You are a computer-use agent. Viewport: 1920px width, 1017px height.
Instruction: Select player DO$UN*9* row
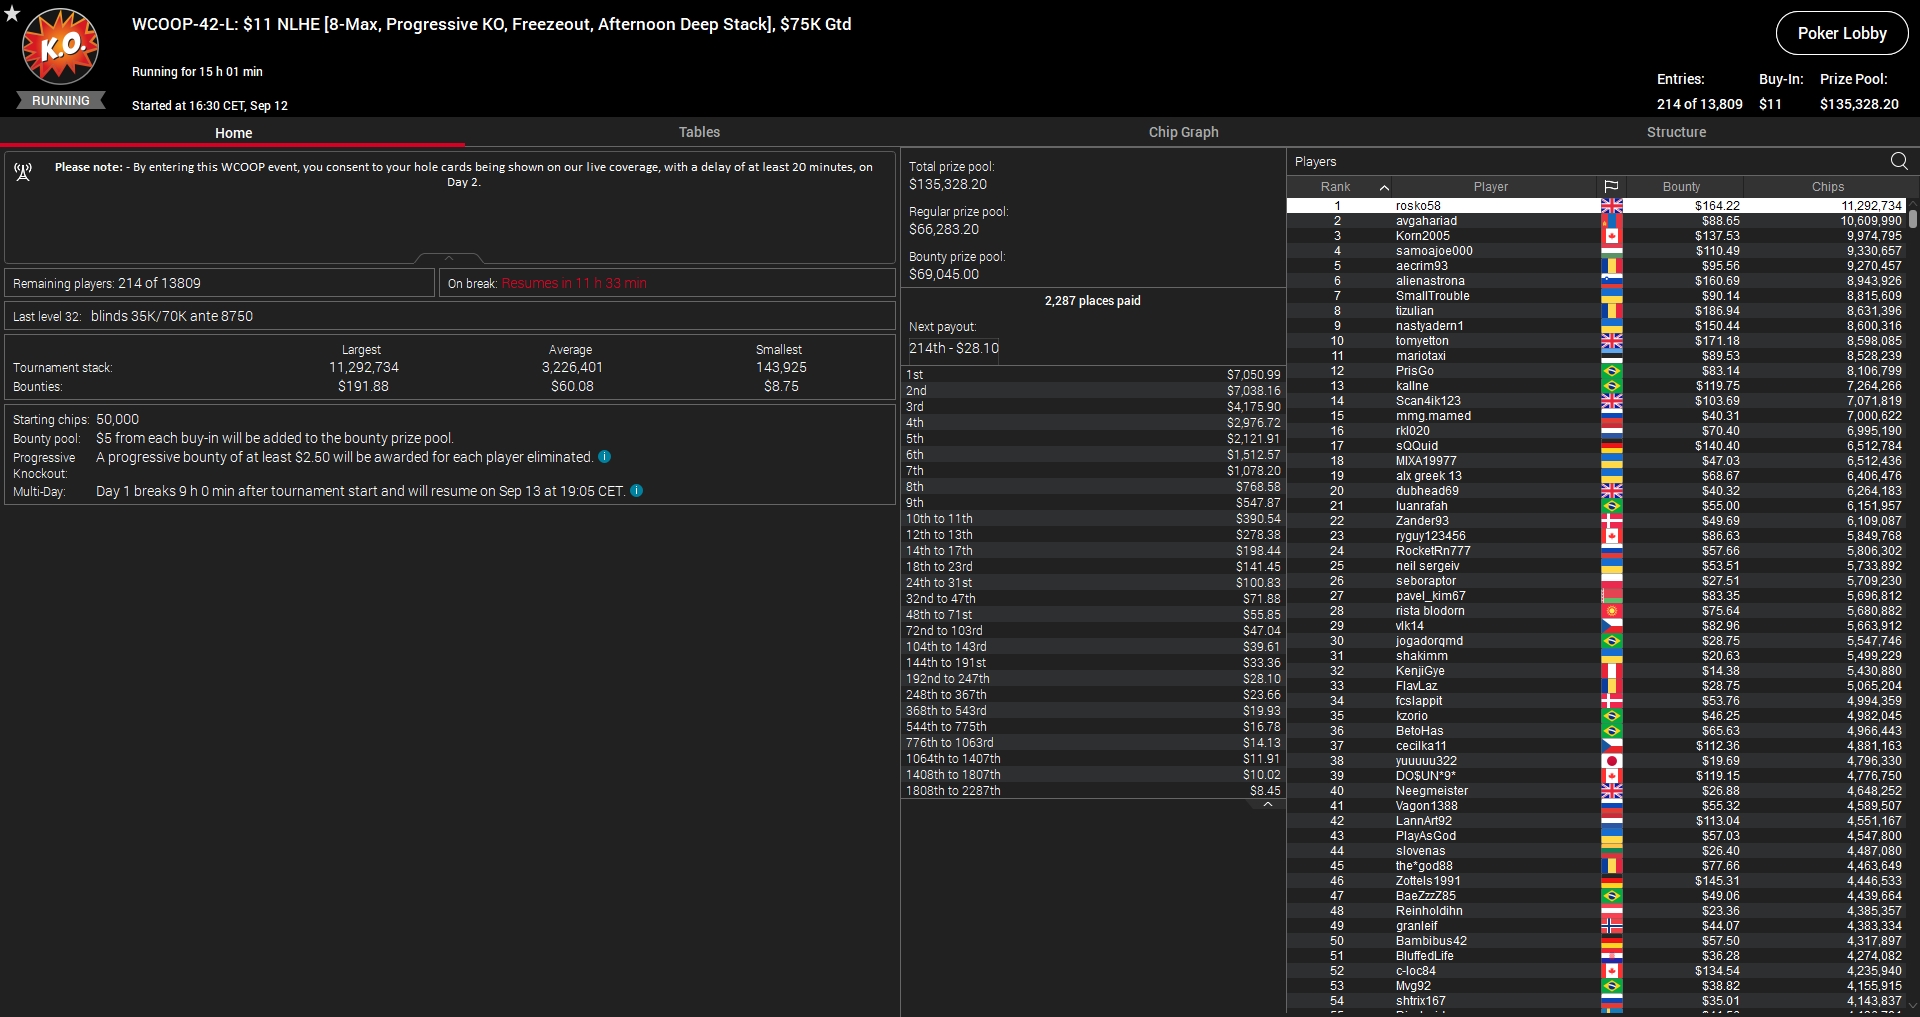click(x=1596, y=776)
